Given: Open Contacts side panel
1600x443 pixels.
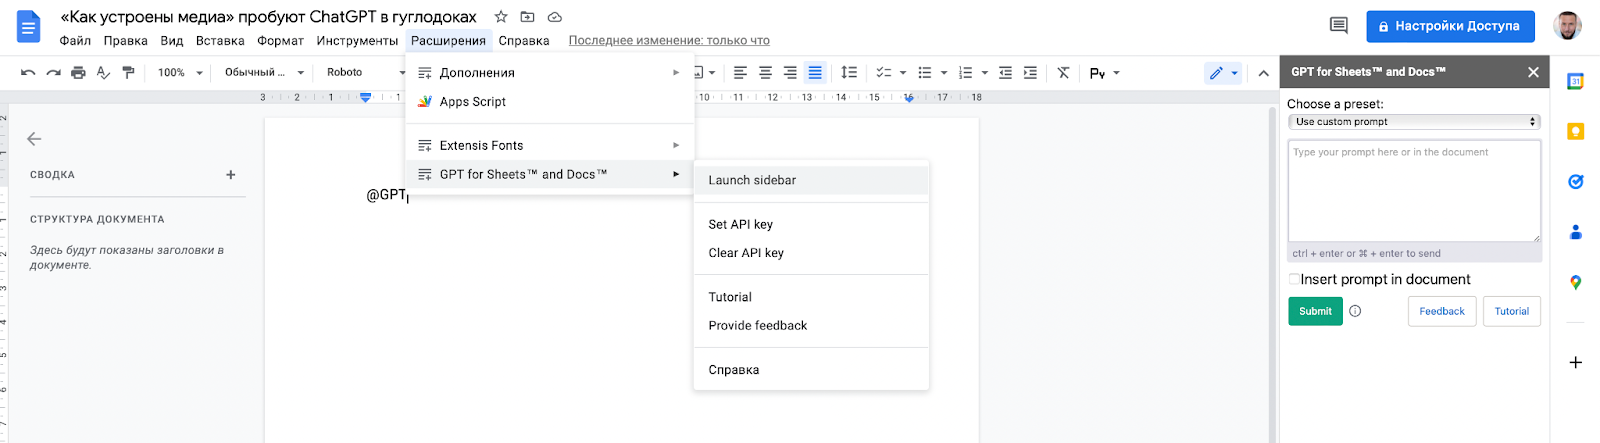Looking at the screenshot, I should coord(1575,232).
